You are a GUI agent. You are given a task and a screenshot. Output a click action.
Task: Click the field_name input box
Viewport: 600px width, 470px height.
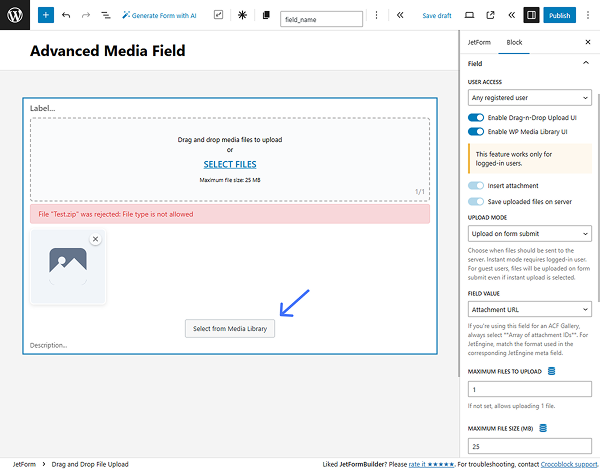point(321,19)
